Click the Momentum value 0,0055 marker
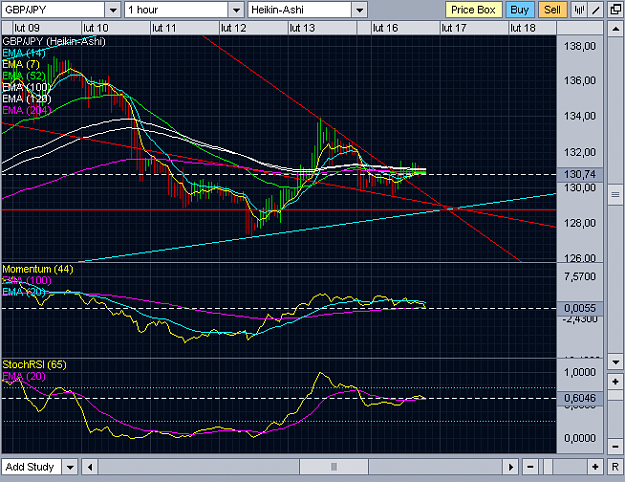Image resolution: width=625 pixels, height=482 pixels. tap(580, 308)
